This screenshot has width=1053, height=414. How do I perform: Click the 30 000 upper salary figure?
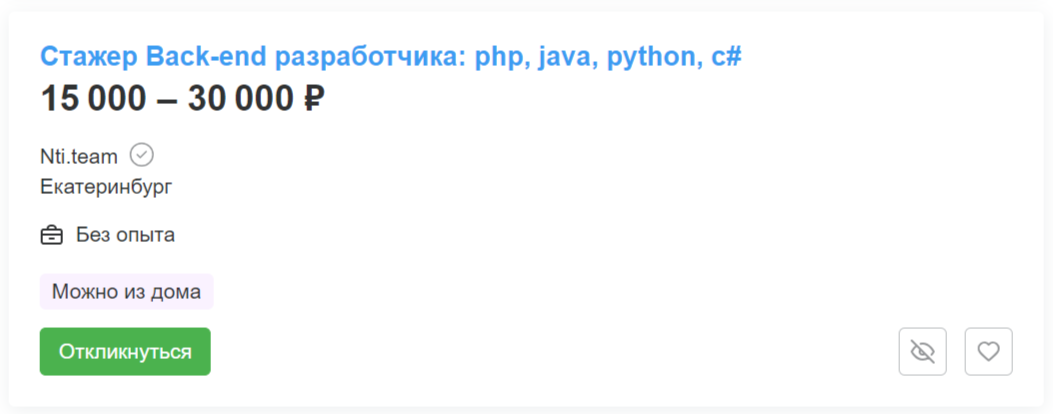[236, 99]
